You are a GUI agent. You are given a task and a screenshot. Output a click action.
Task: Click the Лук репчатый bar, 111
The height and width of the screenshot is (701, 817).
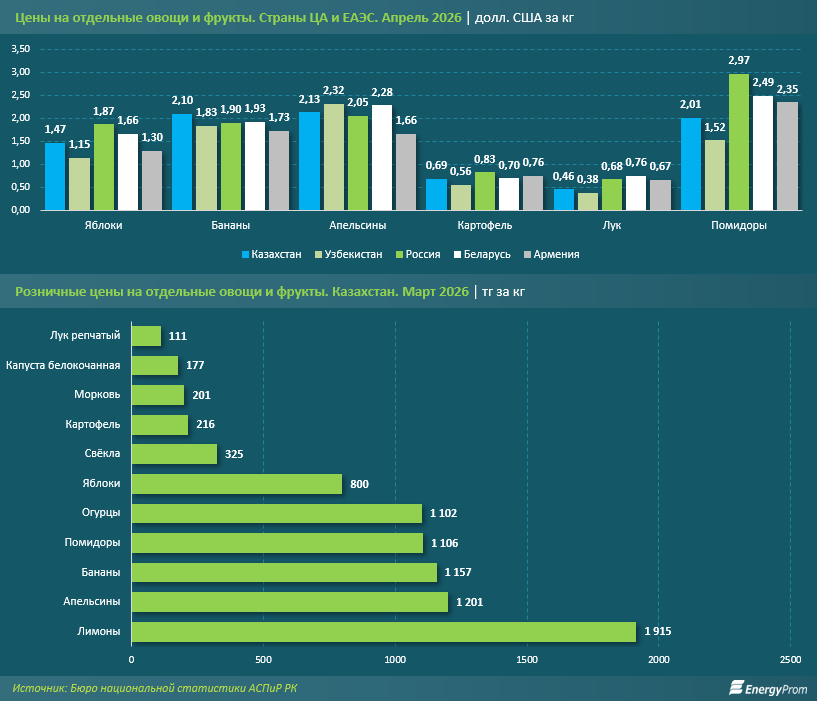(146, 335)
